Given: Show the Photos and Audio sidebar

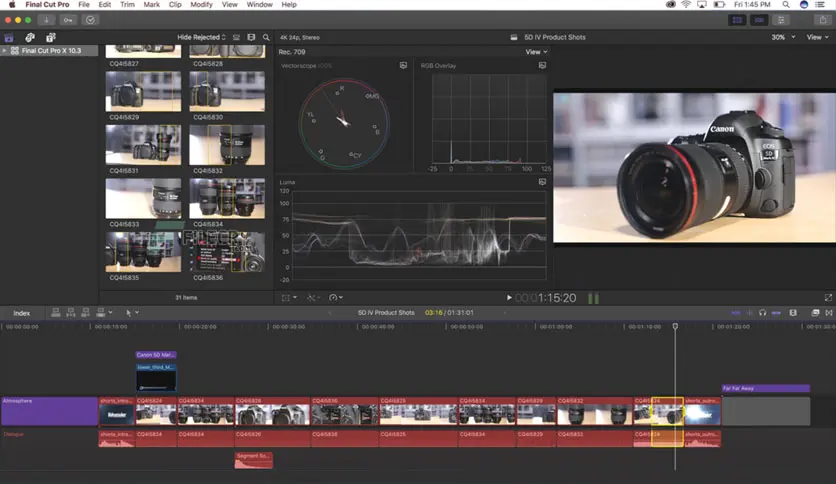Looking at the screenshot, I should tap(30, 37).
